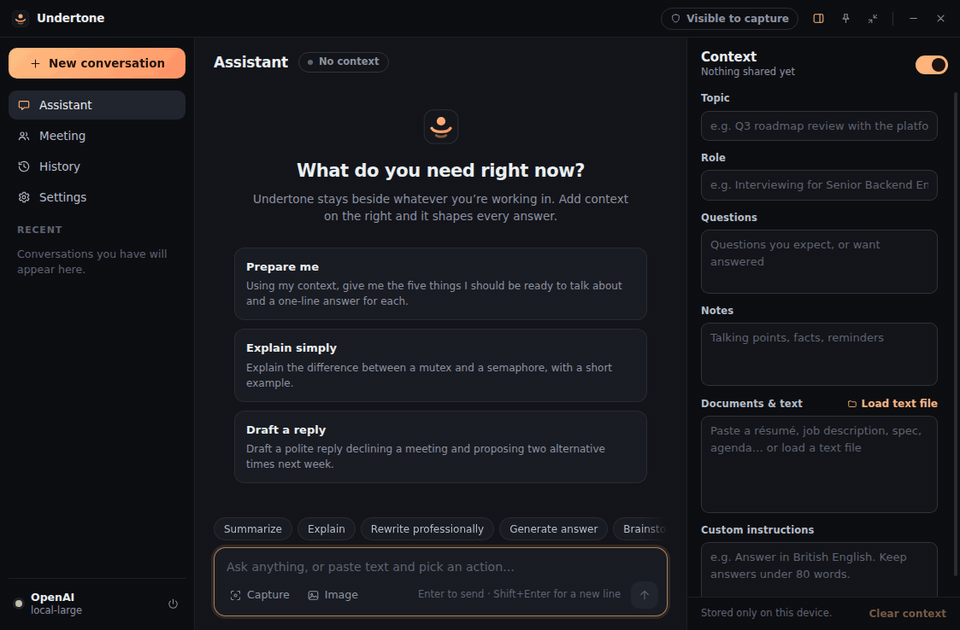Focus the Notes text area
The height and width of the screenshot is (630, 960).
819,354
